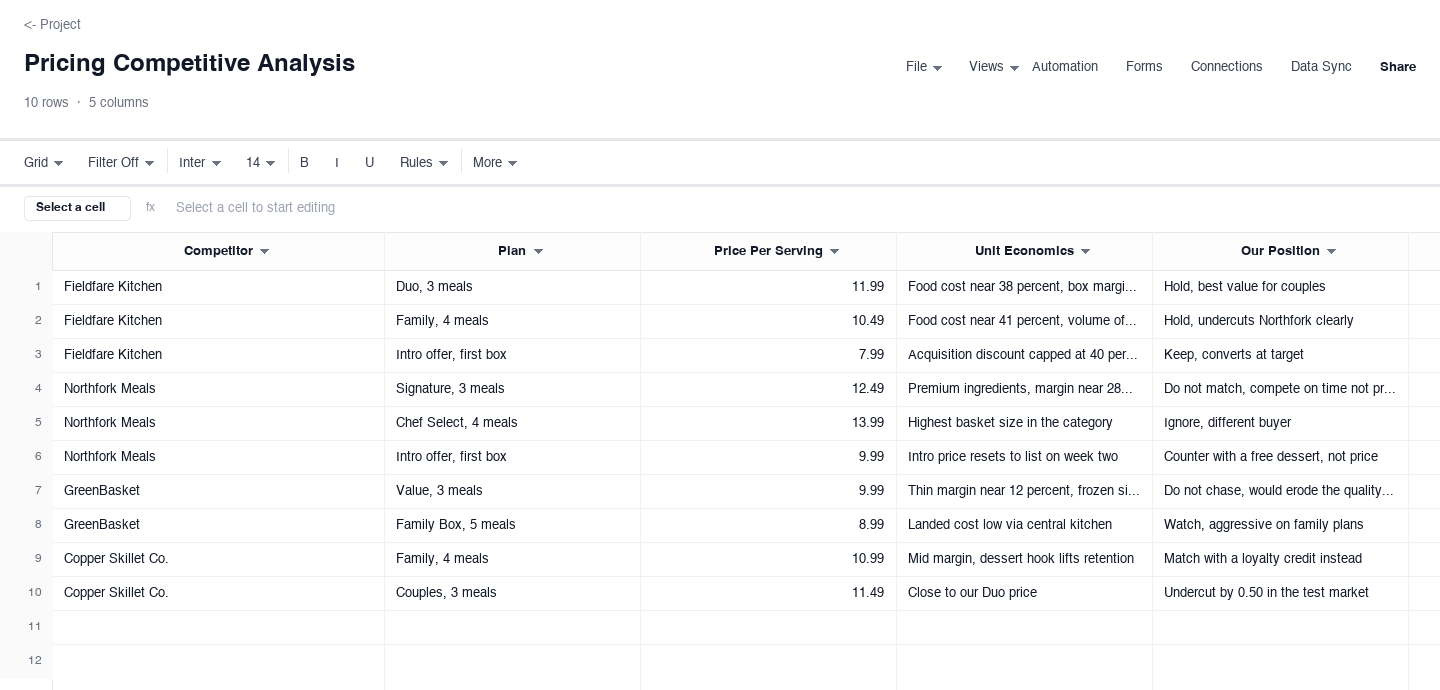1440x690 pixels.
Task: Select 'Hold, best value for couples' cell
Action: coord(1280,287)
